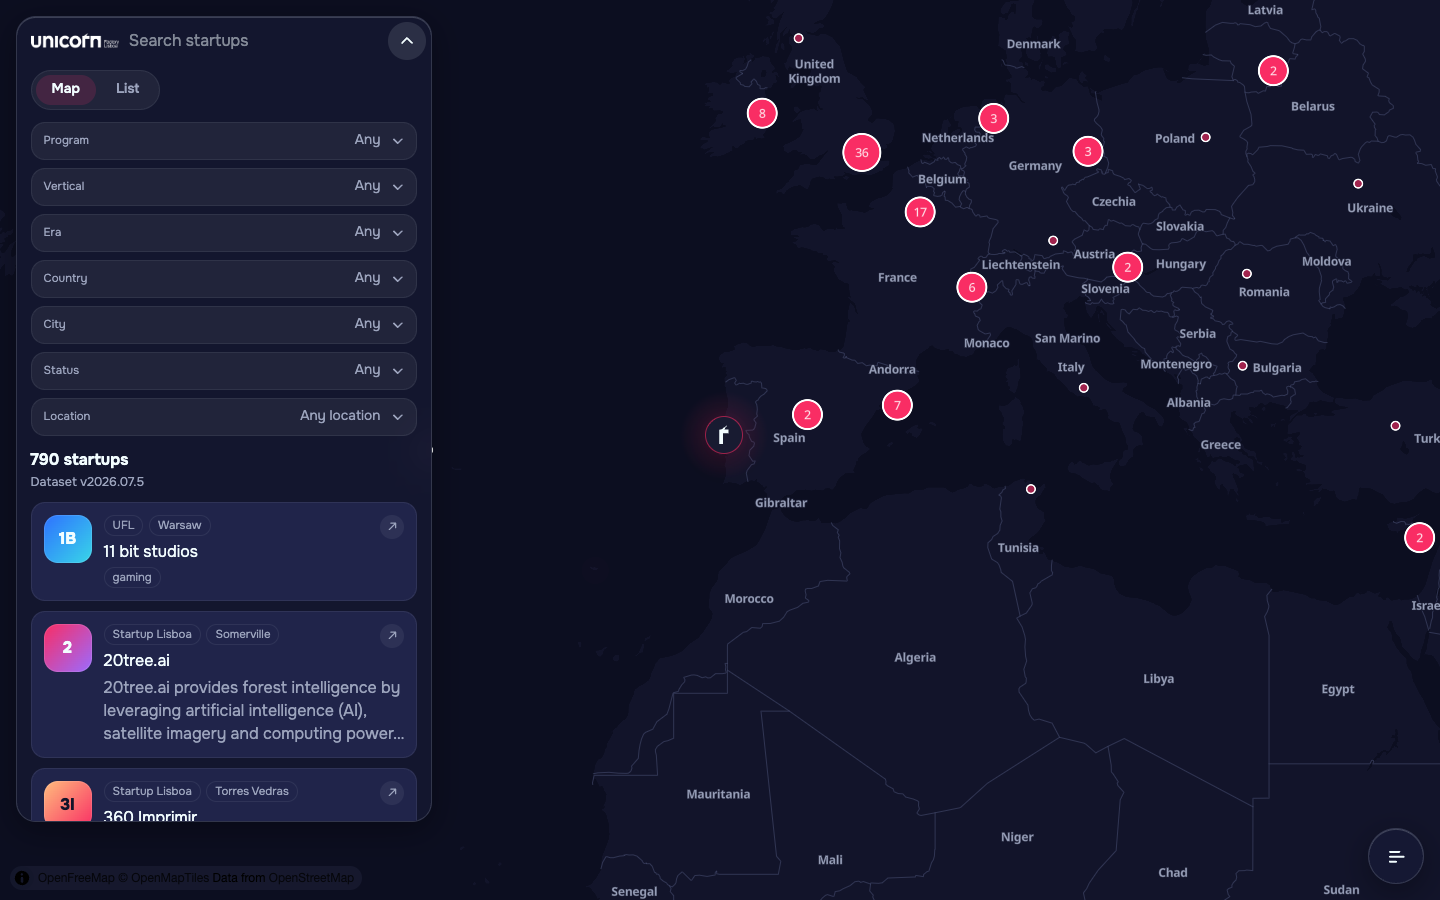This screenshot has height=900, width=1440.
Task: Select the Torres Vedras city tag
Action: click(x=252, y=792)
